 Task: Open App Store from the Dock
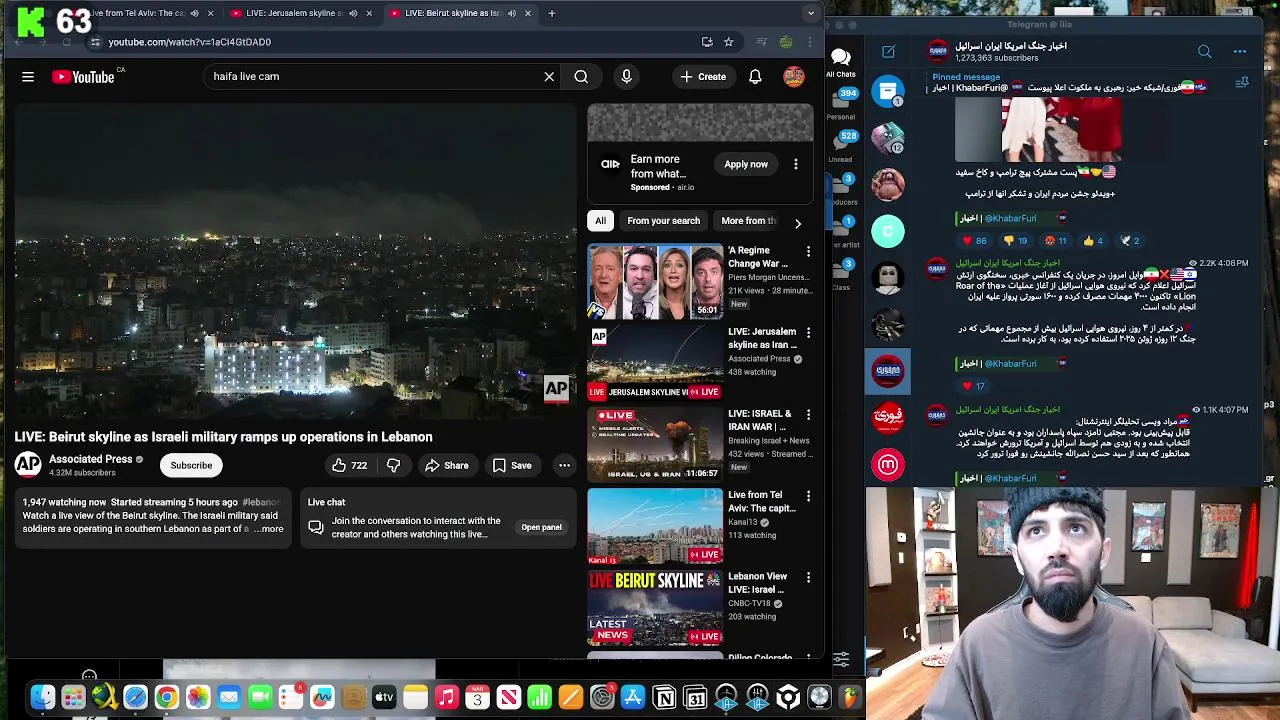point(633,697)
